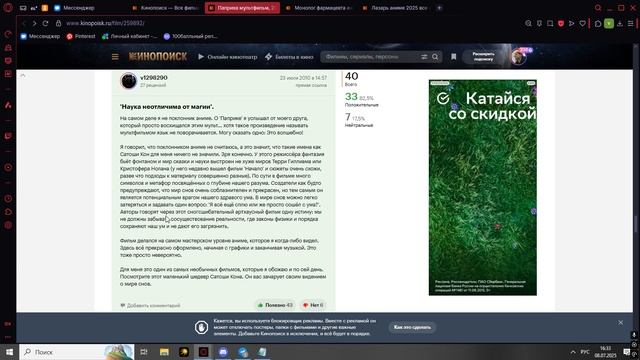Click Как это сделать button in adblock notice
640x360 pixels.
point(412,327)
